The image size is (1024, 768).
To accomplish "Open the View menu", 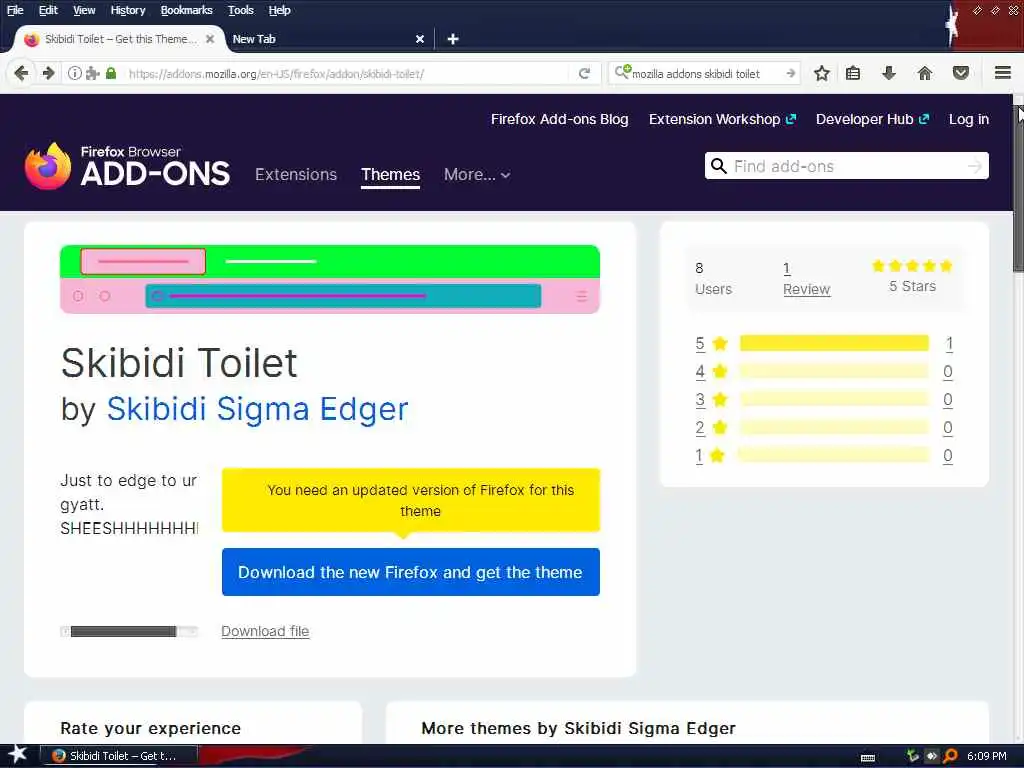I will tap(84, 10).
